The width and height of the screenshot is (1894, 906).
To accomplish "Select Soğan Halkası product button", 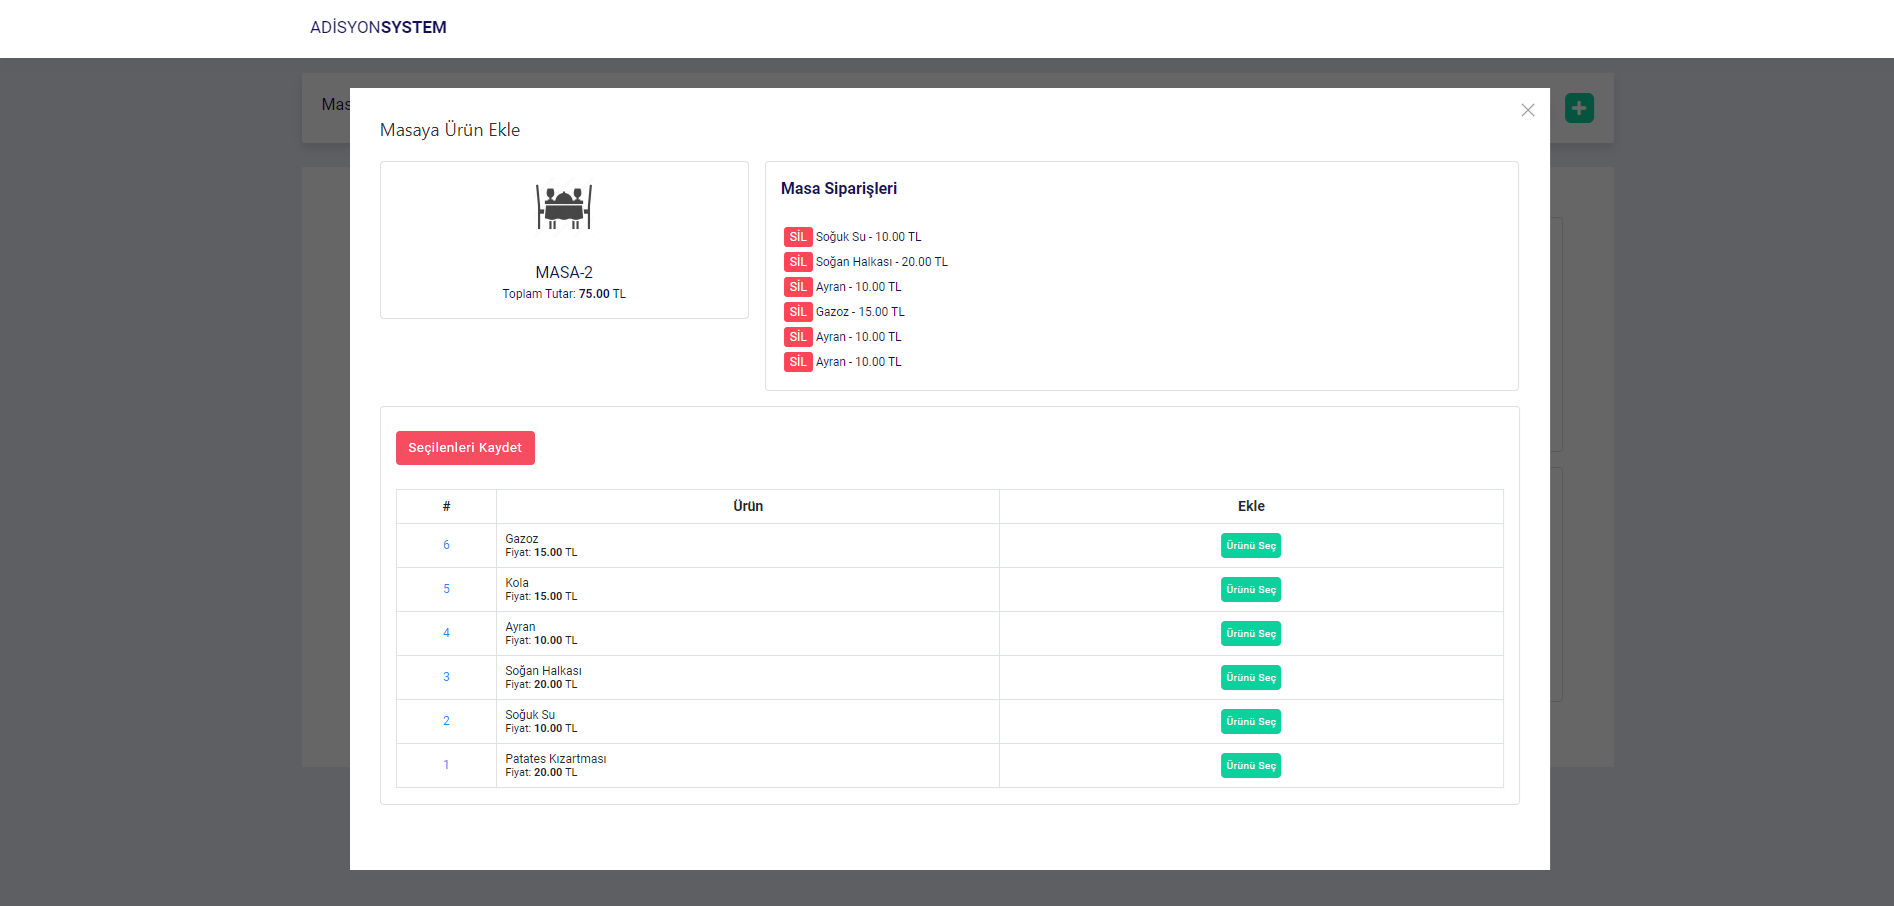I will tap(1250, 678).
